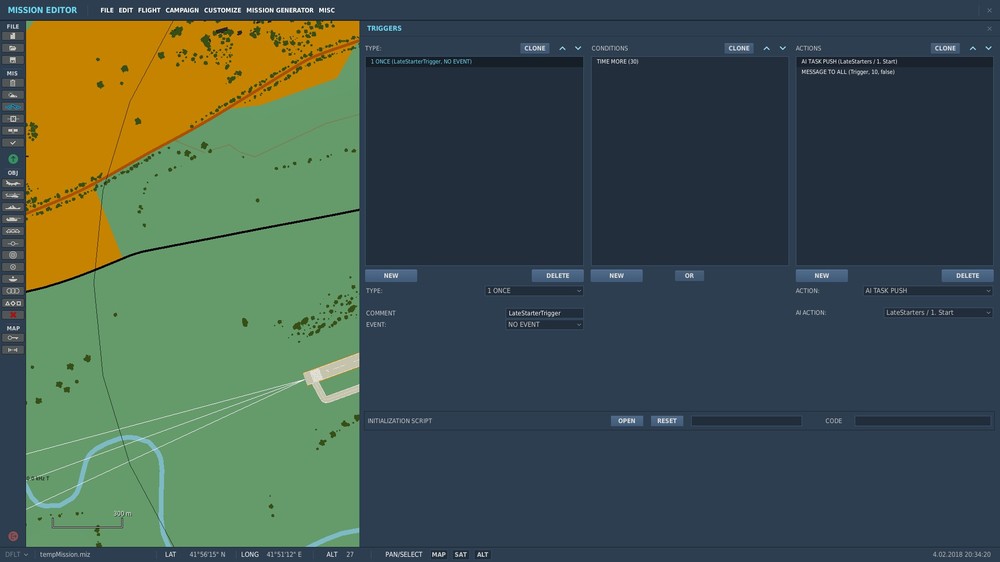Click the red X remove object icon
Viewport: 1000px width, 562px height.
click(x=12, y=315)
